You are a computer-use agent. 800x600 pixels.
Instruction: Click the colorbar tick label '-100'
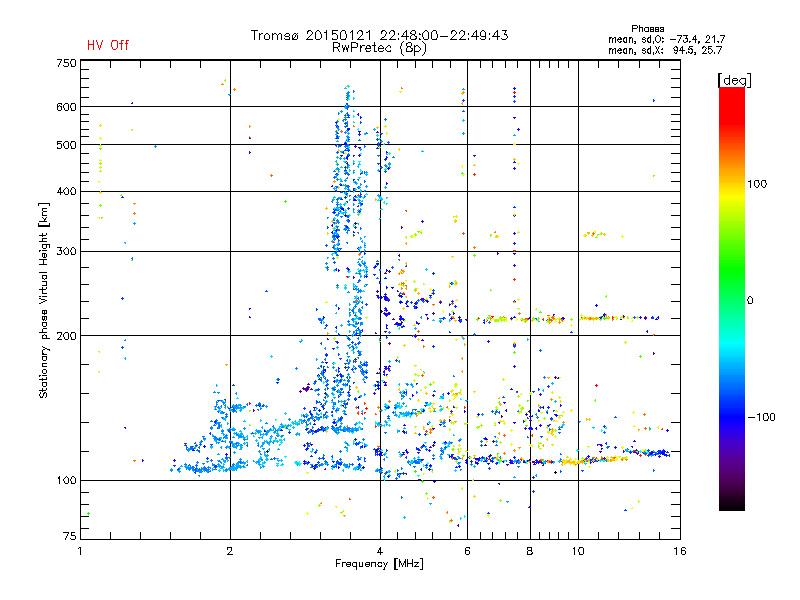[762, 417]
